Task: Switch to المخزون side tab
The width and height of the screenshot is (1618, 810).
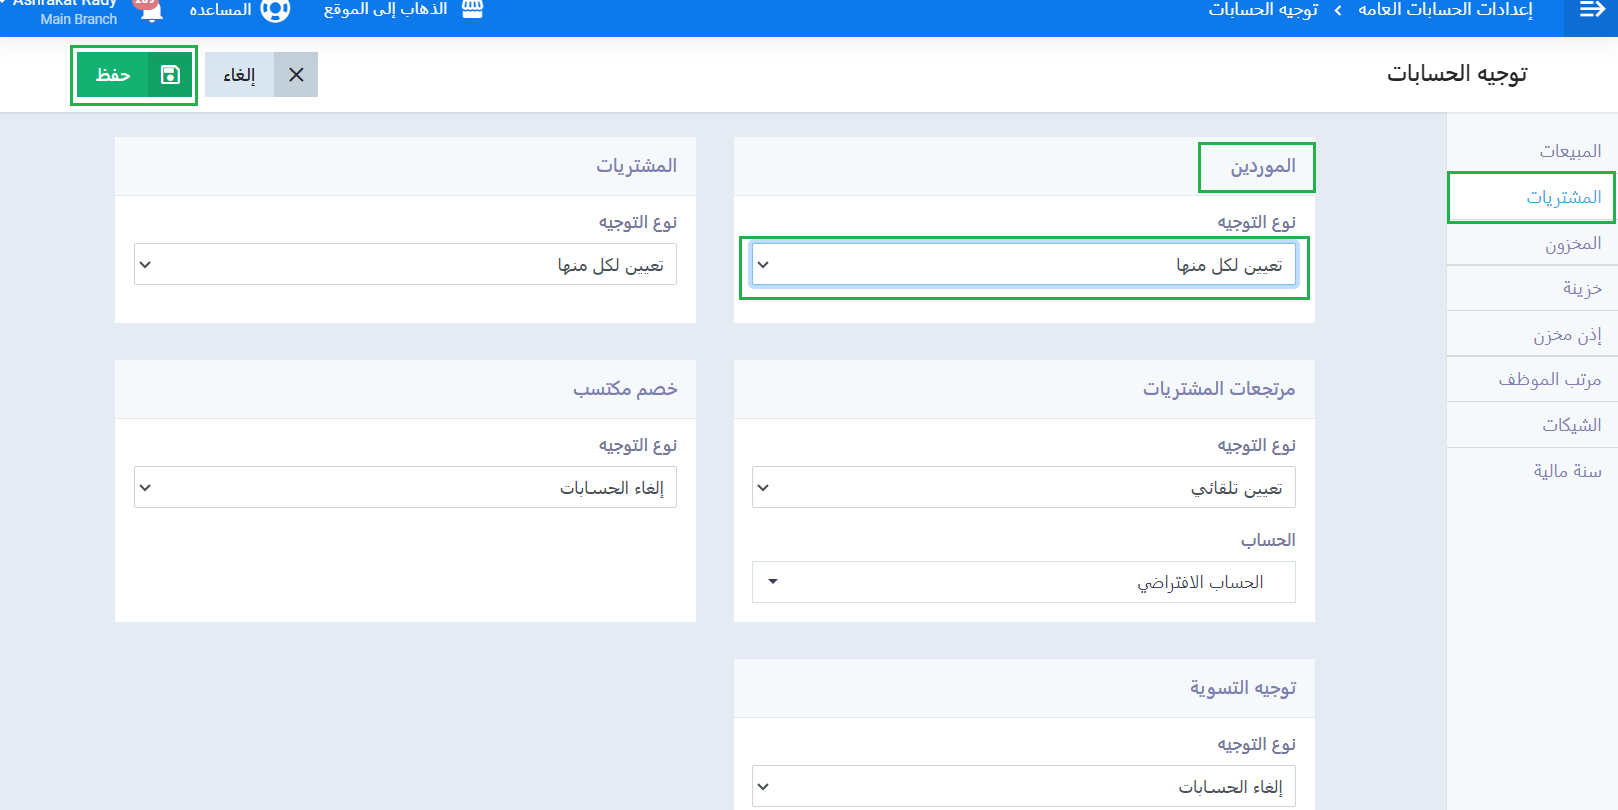Action: pos(1572,243)
